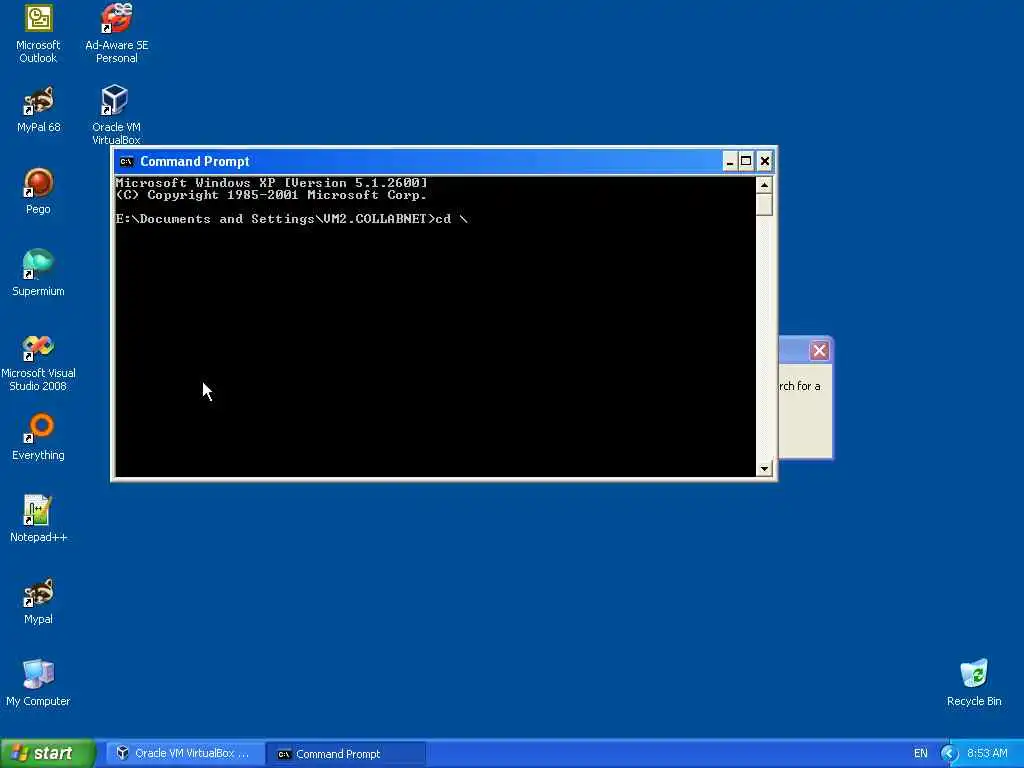Click the 'cd \' command line text
This screenshot has height=768, width=1024.
coord(451,219)
